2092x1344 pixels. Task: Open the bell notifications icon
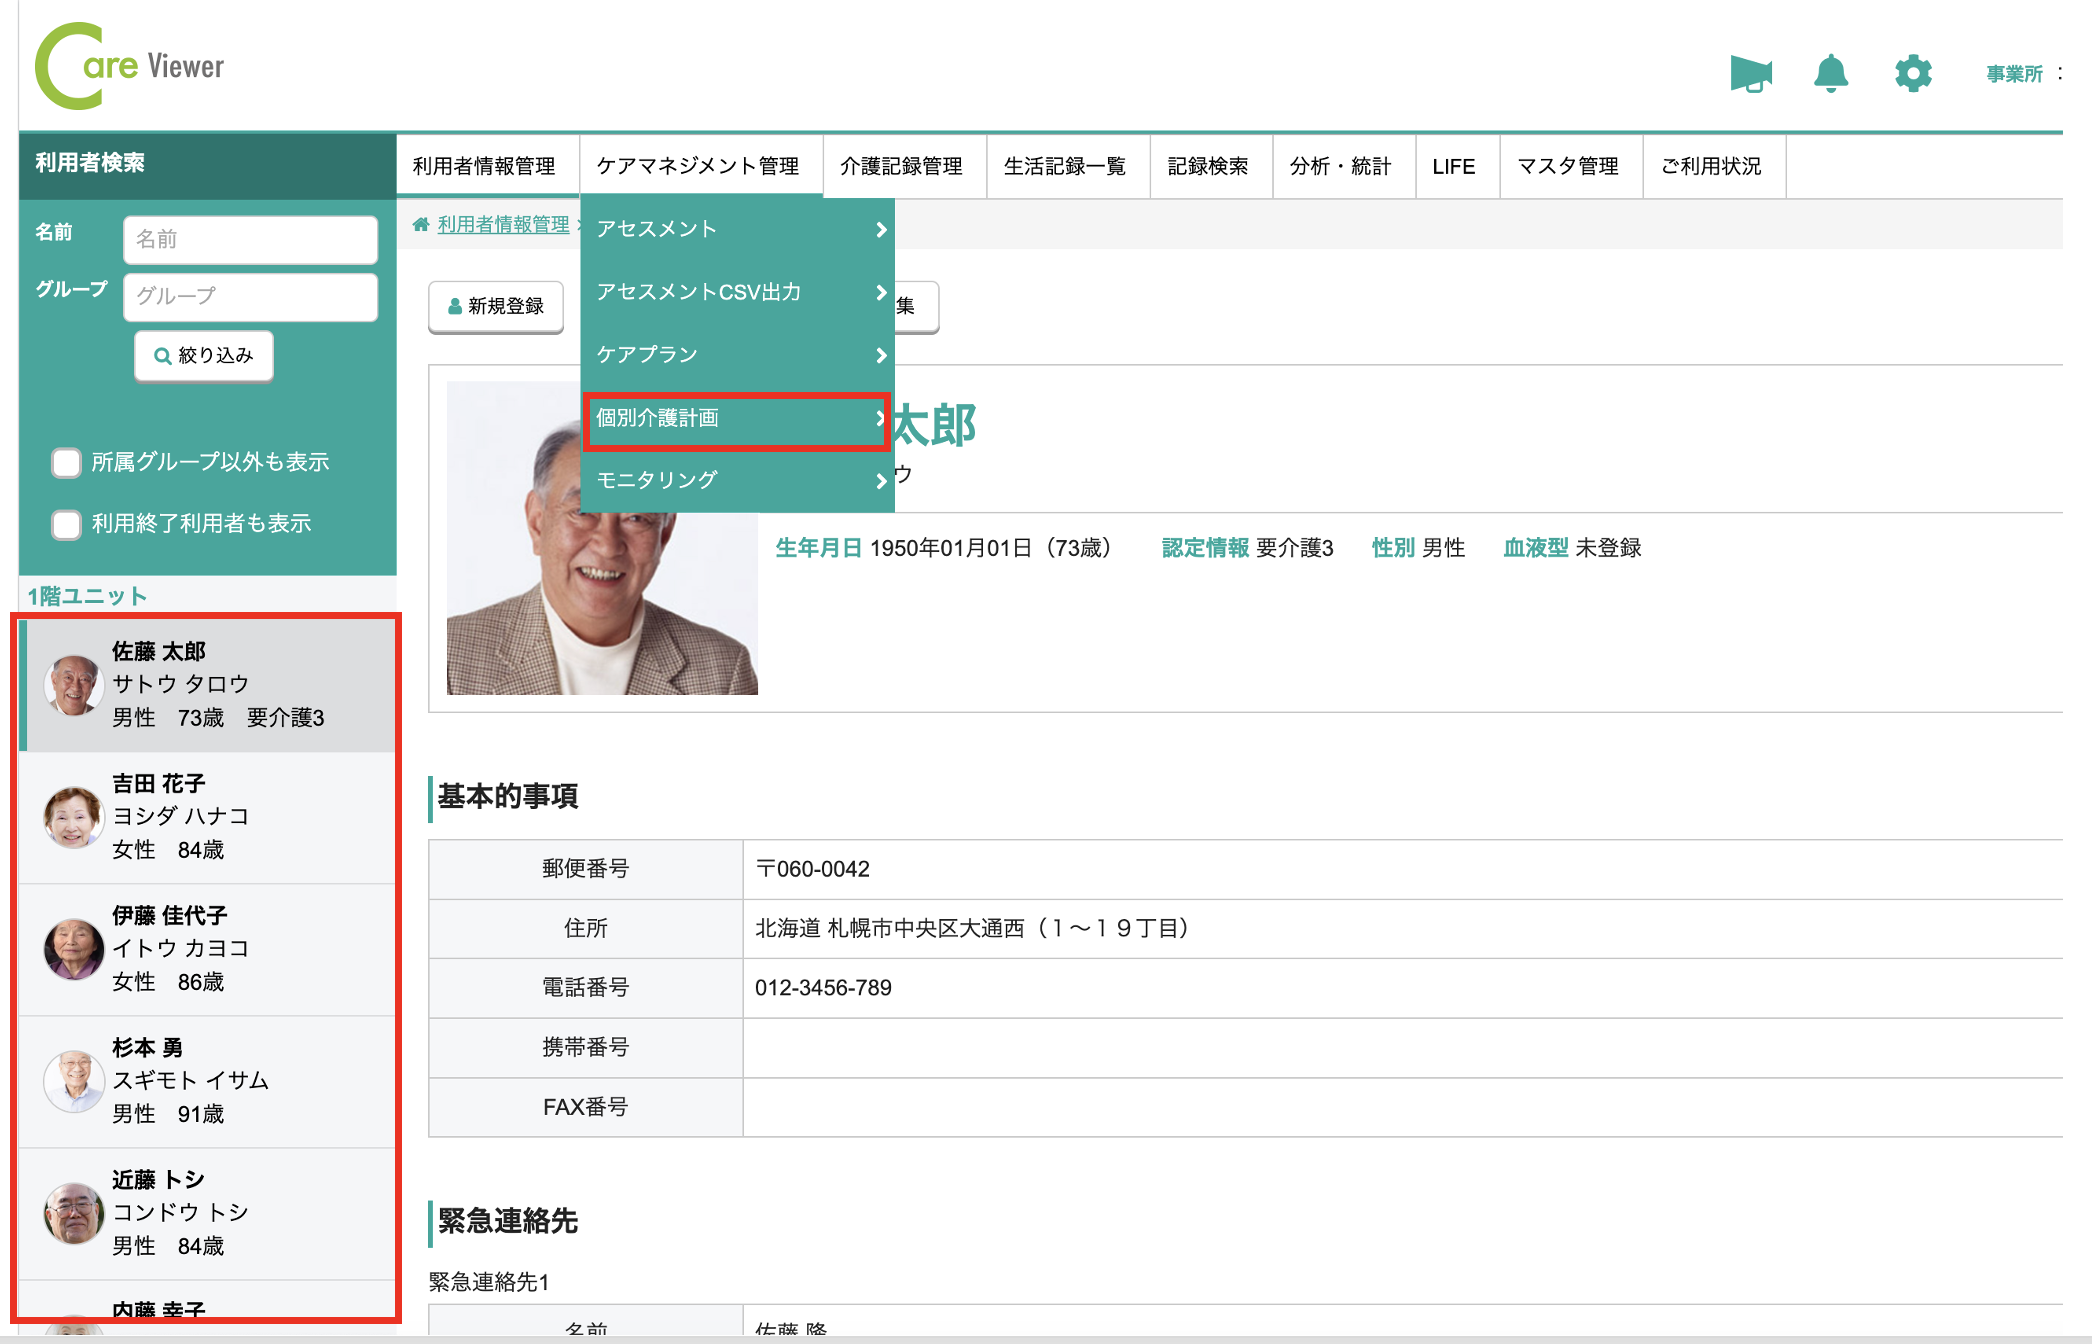(x=1830, y=73)
